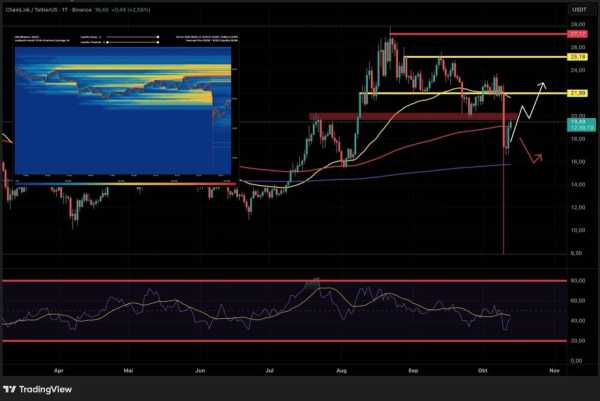Click the yellow 25.19 price label

578,58
